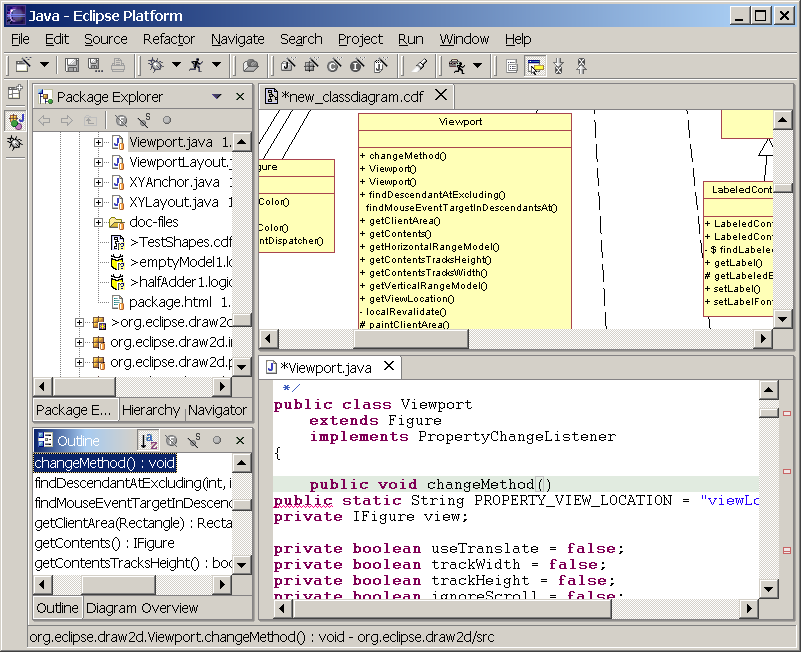Image resolution: width=801 pixels, height=652 pixels.
Task: Toggle alphabetical Sort in Outline view
Action: click(149, 440)
